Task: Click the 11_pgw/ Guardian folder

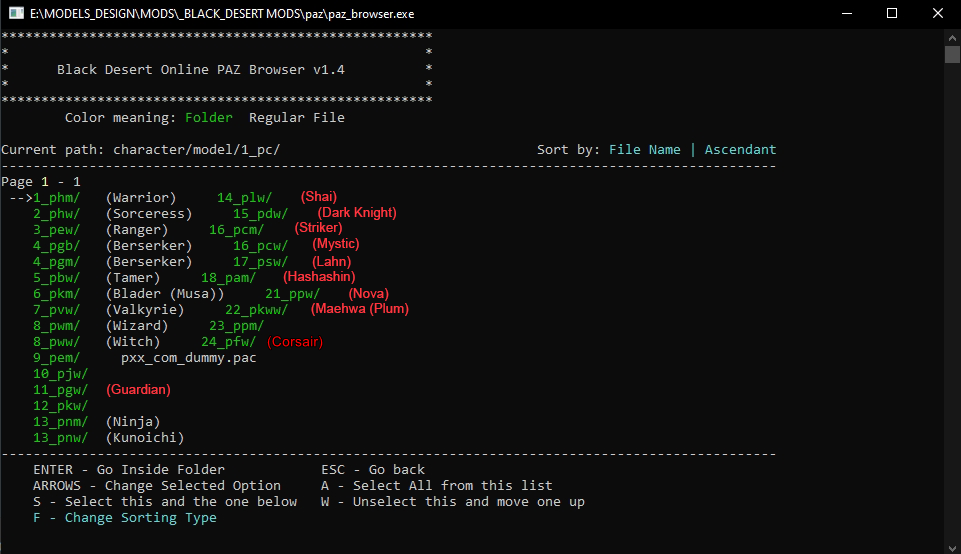Action: (61, 389)
